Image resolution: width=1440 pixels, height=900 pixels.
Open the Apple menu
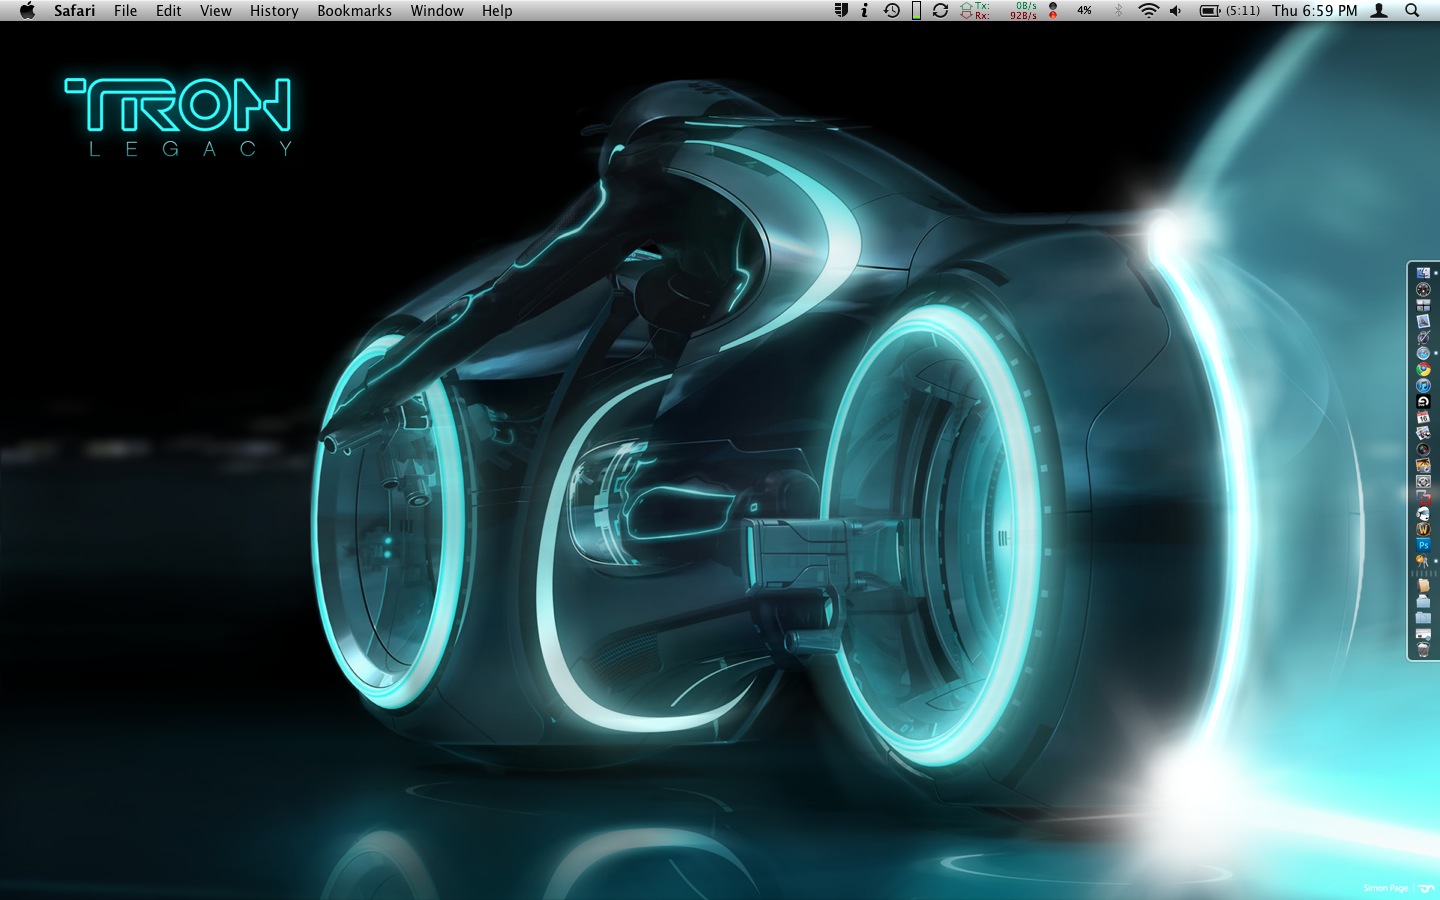click(27, 11)
